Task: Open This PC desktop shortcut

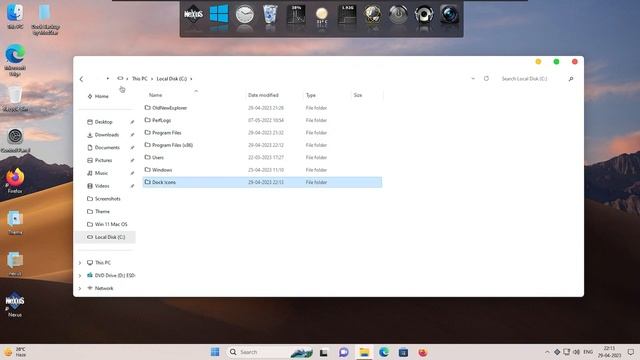Action: tap(15, 16)
